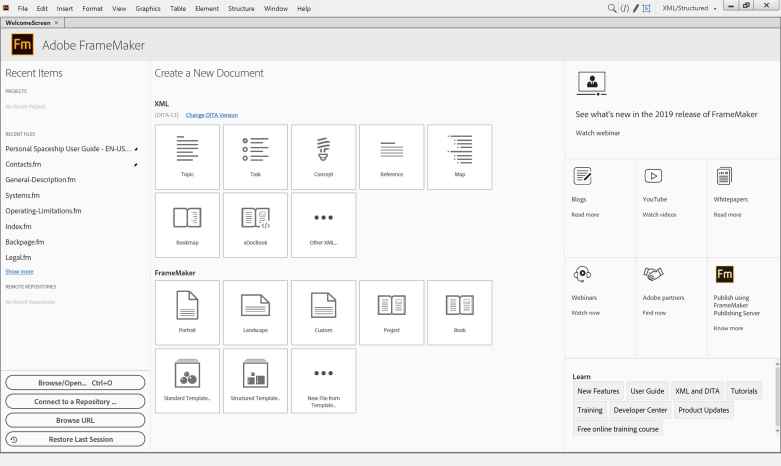The width and height of the screenshot is (781, 466).
Task: Open the Standard Templates browser
Action: [187, 380]
